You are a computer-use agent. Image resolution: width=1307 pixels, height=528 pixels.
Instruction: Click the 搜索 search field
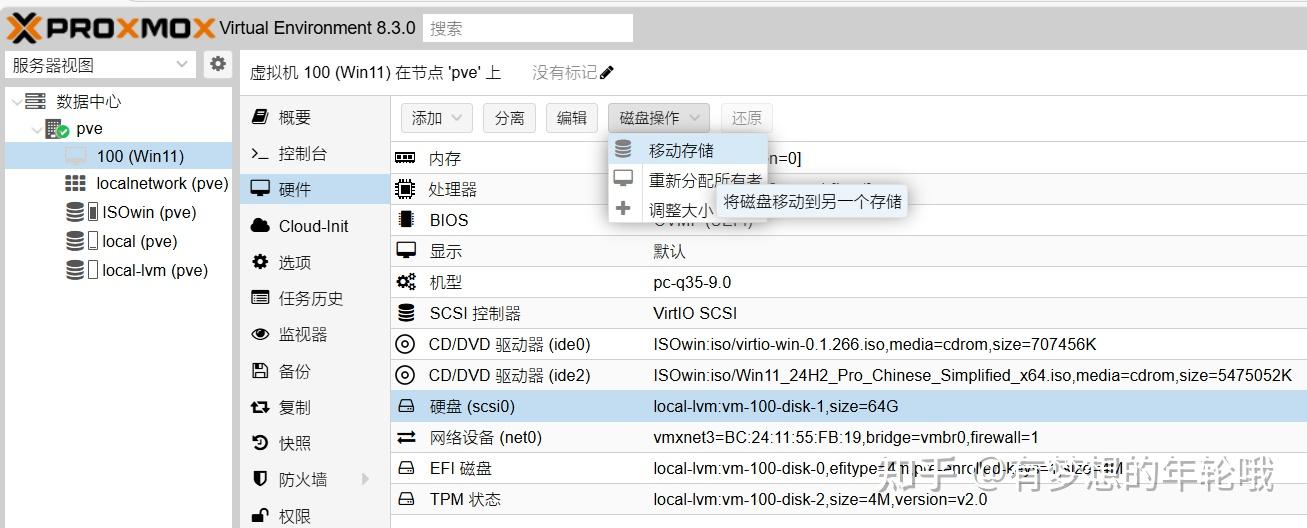[x=527, y=28]
